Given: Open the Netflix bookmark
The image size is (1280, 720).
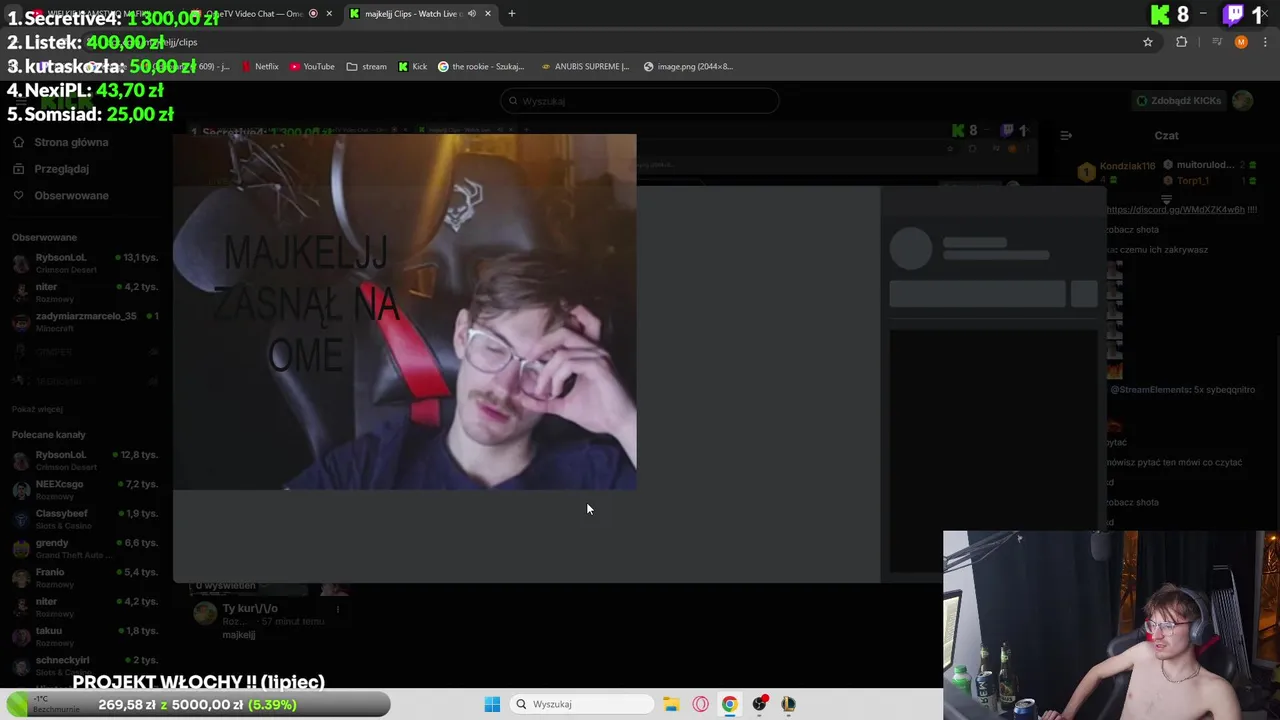Looking at the screenshot, I should pyautogui.click(x=260, y=67).
